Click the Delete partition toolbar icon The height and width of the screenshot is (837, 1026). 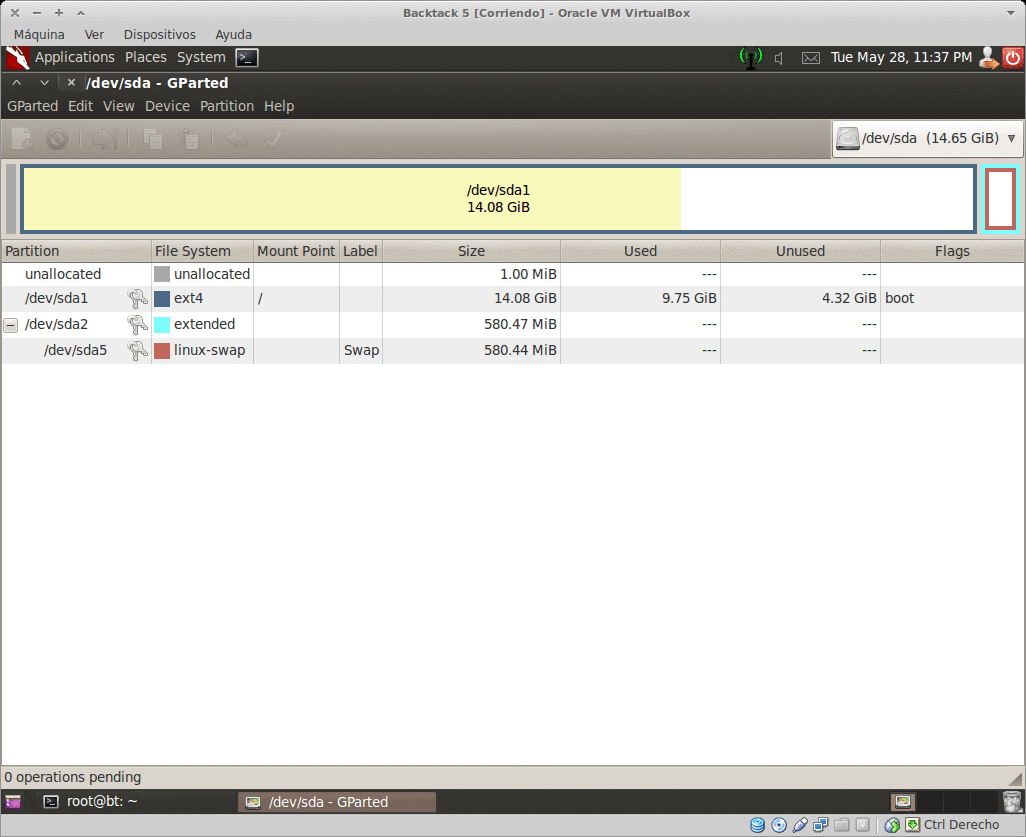click(x=57, y=140)
